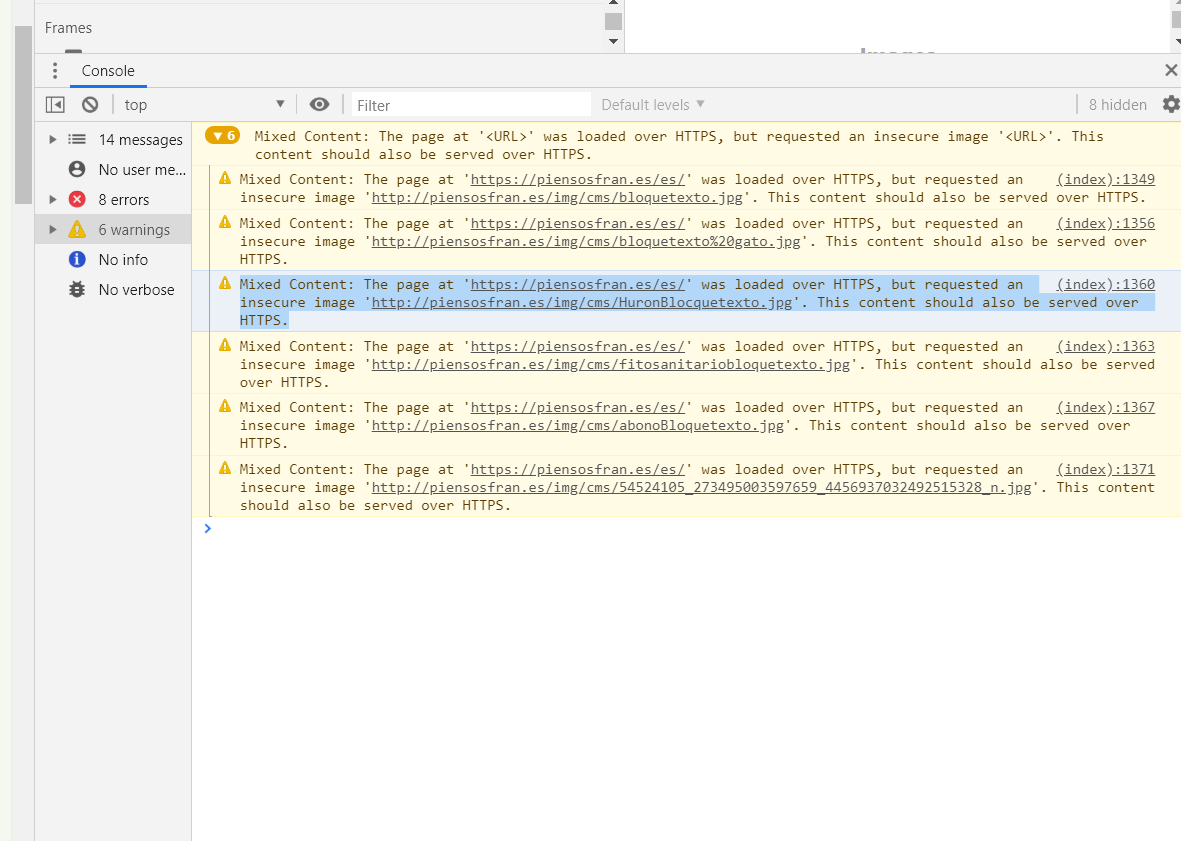Open source link (index):1367
Image resolution: width=1181 pixels, height=841 pixels.
1105,407
